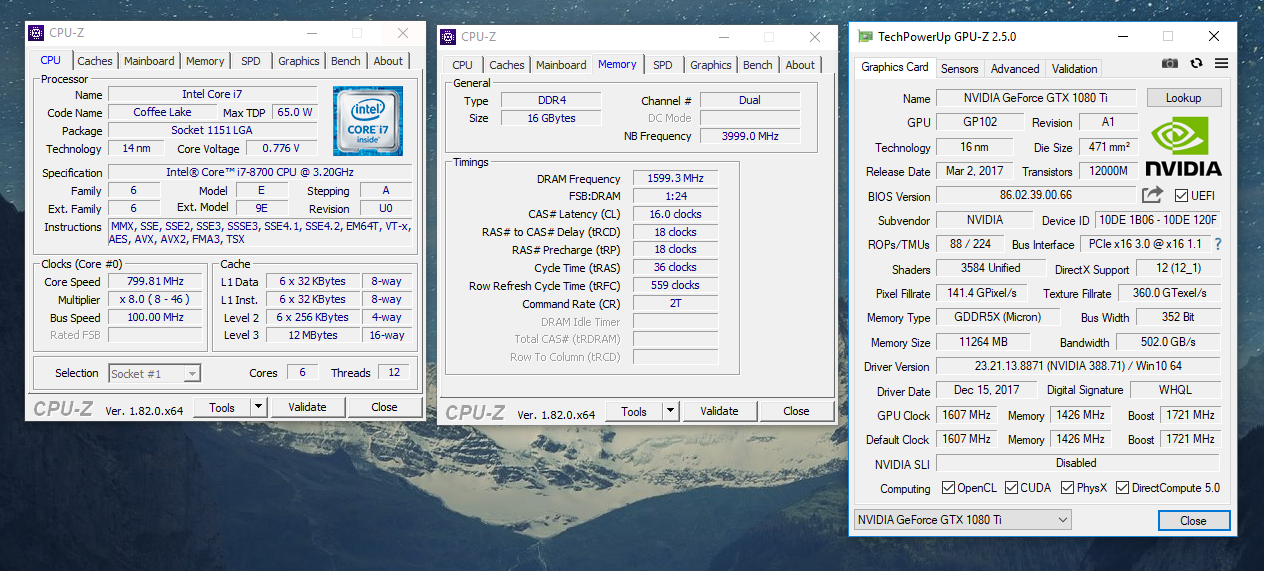Open the Validation tab in GPU-Z
The width and height of the screenshot is (1264, 571).
(x=1075, y=69)
